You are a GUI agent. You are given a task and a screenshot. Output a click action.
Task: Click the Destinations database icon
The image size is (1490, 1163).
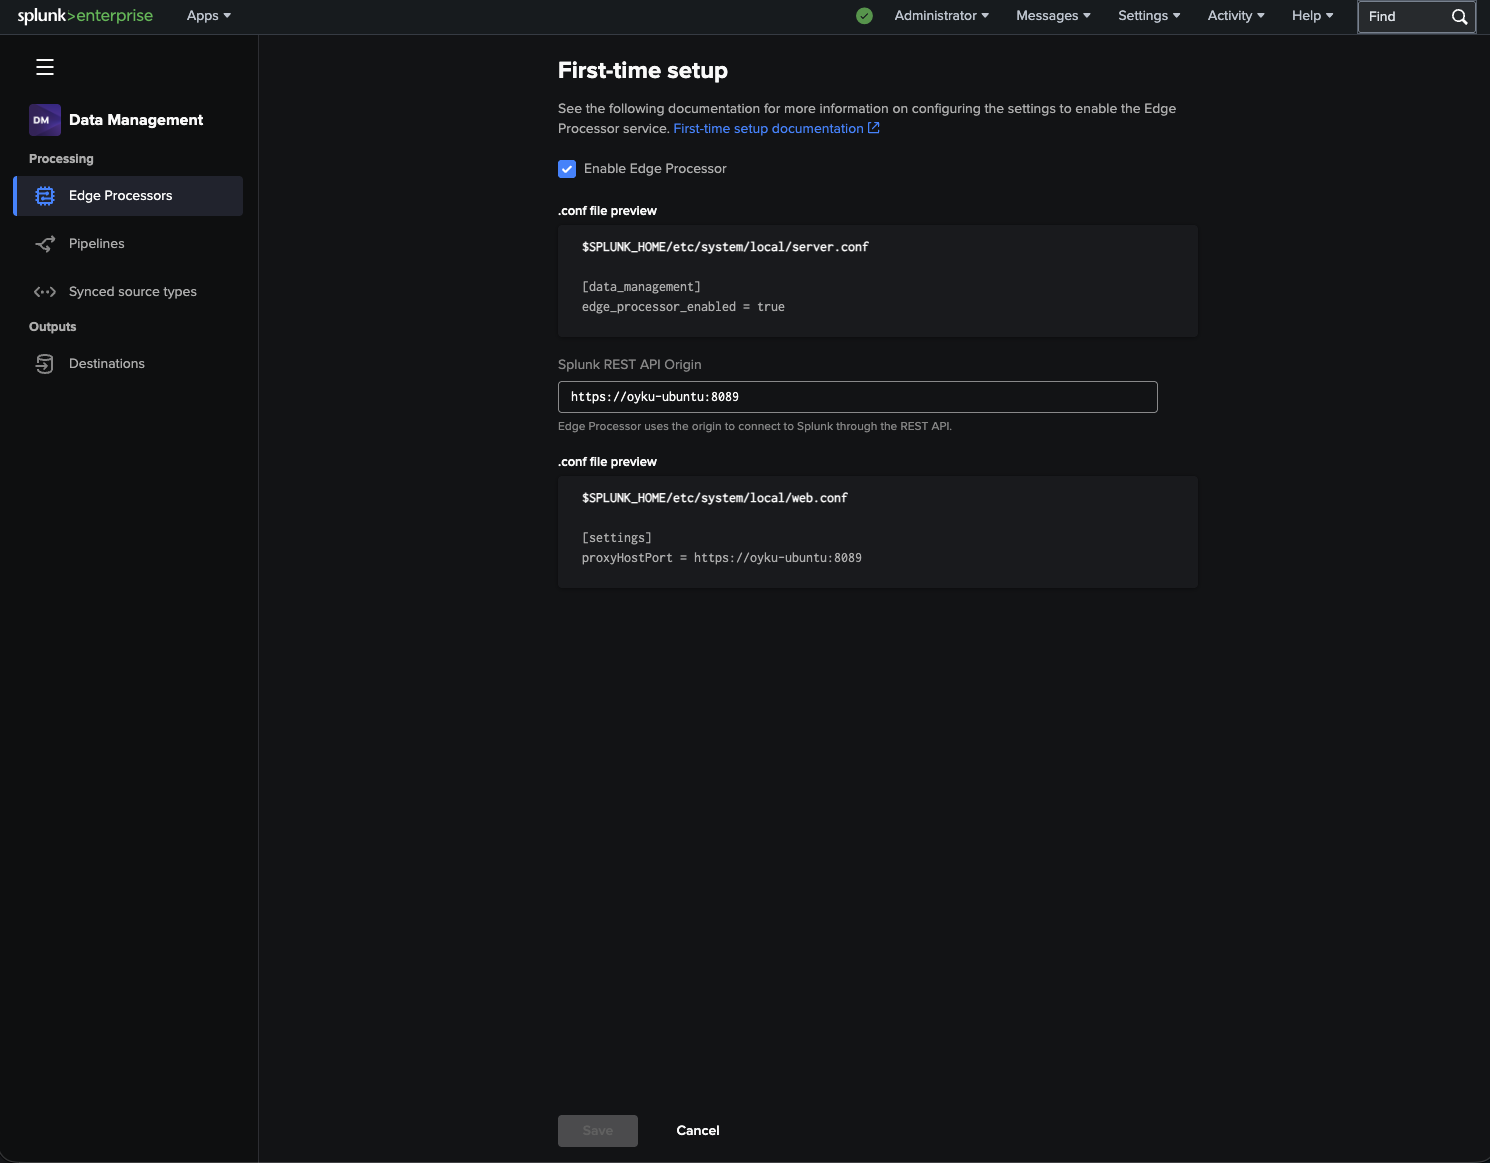[45, 364]
